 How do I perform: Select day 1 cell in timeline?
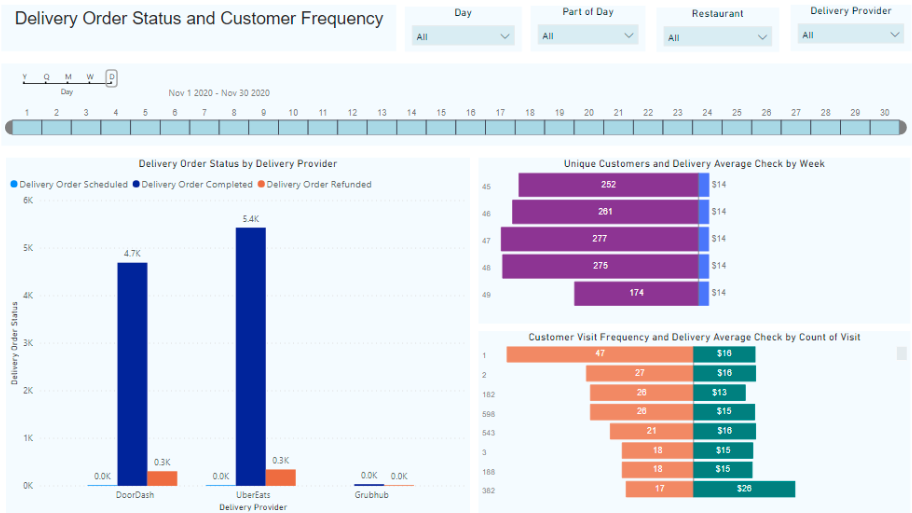pyautogui.click(x=27, y=127)
